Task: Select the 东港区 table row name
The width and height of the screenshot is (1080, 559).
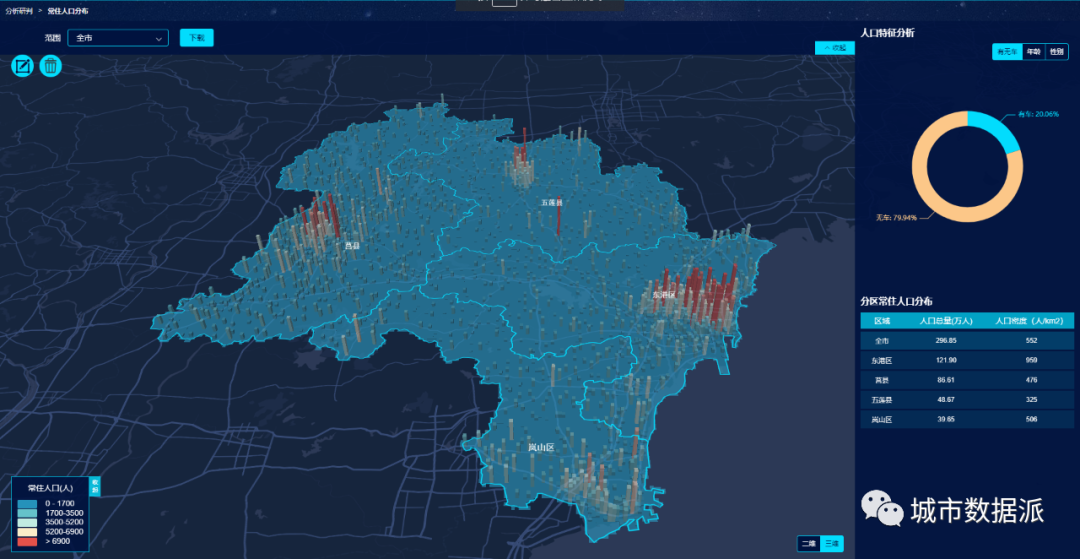Action: pos(882,361)
